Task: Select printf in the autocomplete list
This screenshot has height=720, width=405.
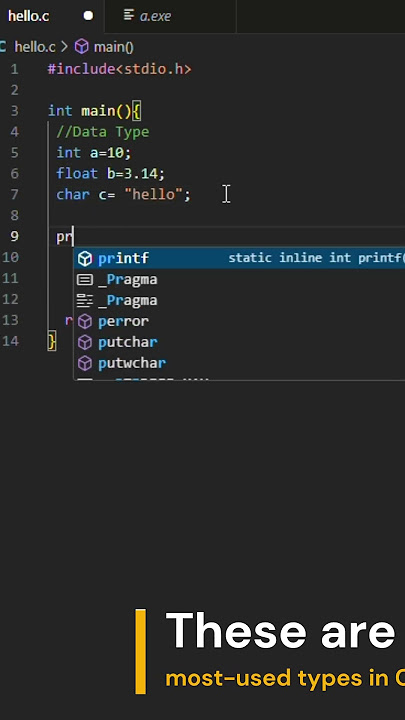Action: (239, 259)
